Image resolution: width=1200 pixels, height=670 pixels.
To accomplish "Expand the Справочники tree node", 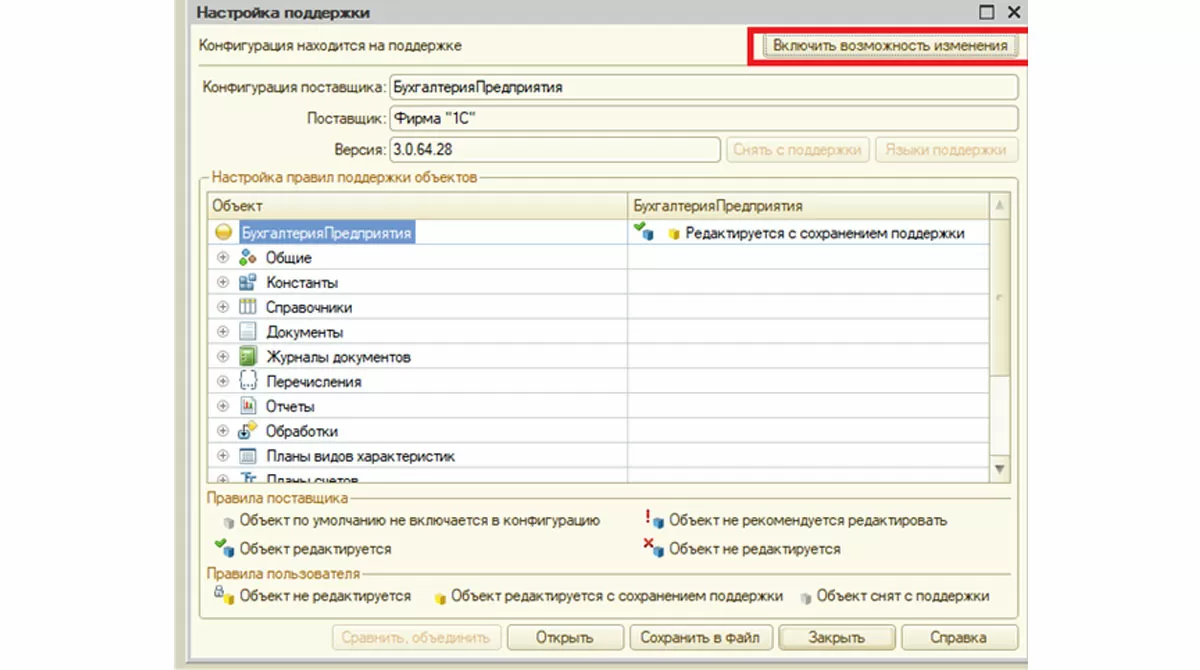I will point(223,307).
